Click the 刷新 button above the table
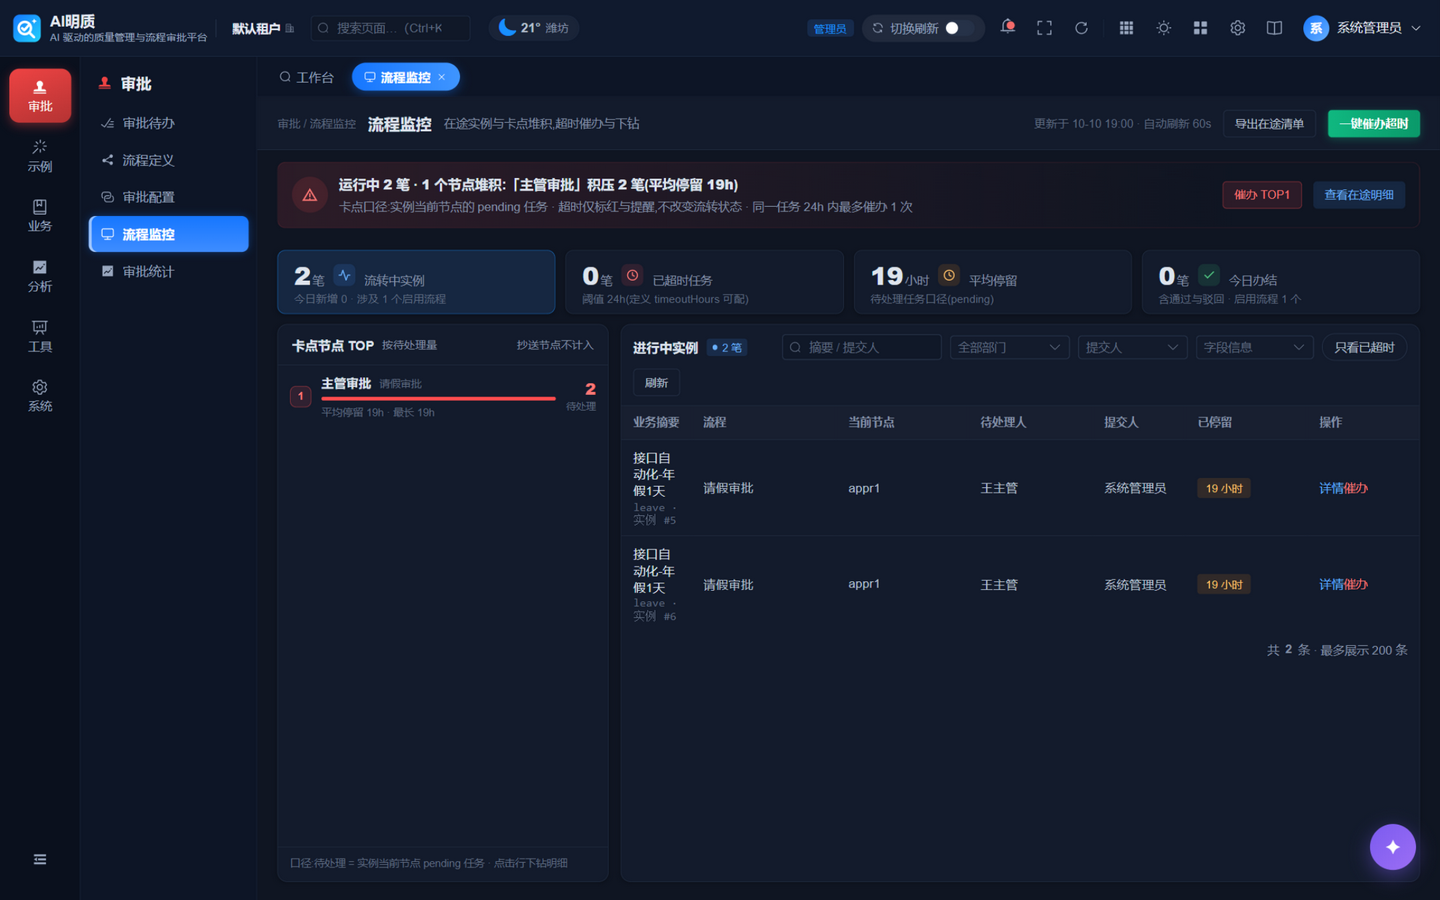The image size is (1440, 900). (x=656, y=383)
